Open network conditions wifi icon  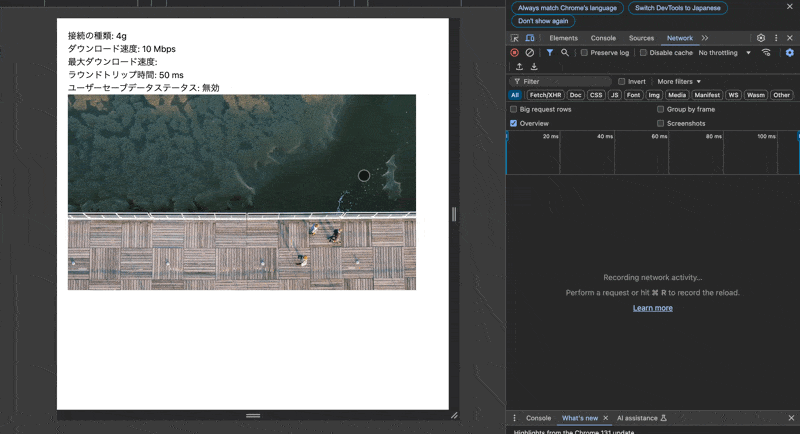[766, 53]
